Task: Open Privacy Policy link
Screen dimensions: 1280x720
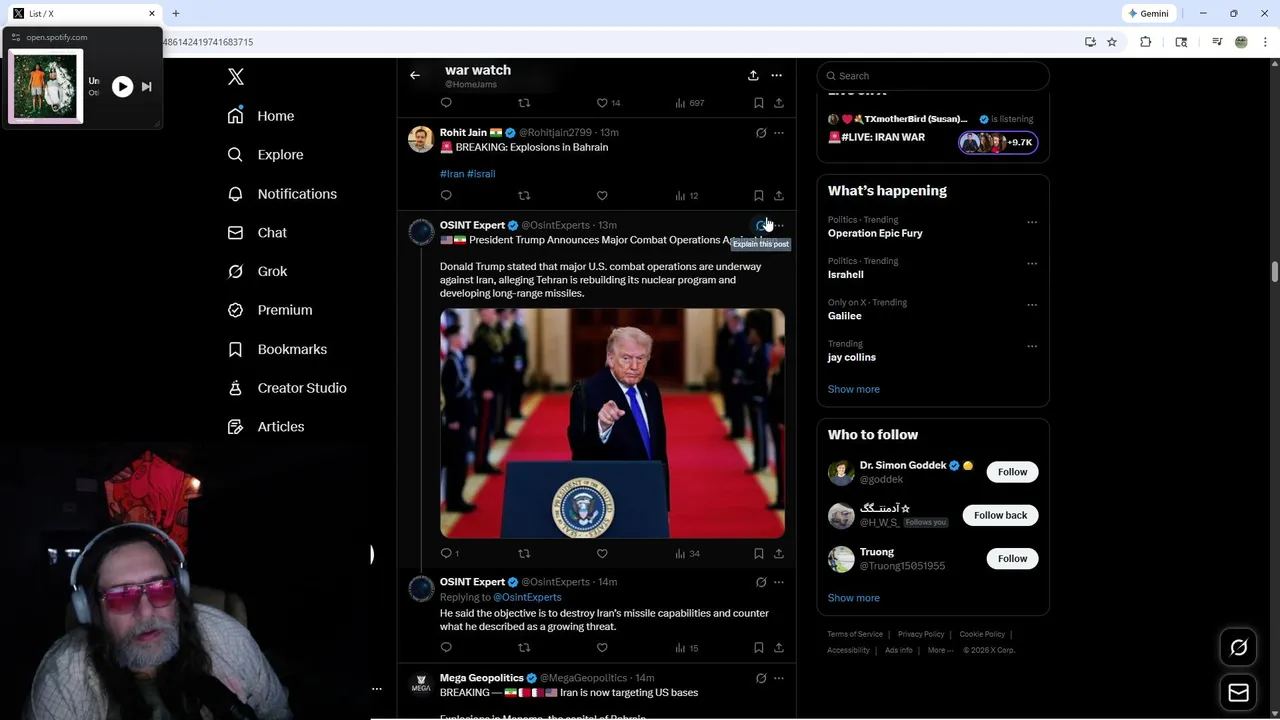Action: pos(921,634)
